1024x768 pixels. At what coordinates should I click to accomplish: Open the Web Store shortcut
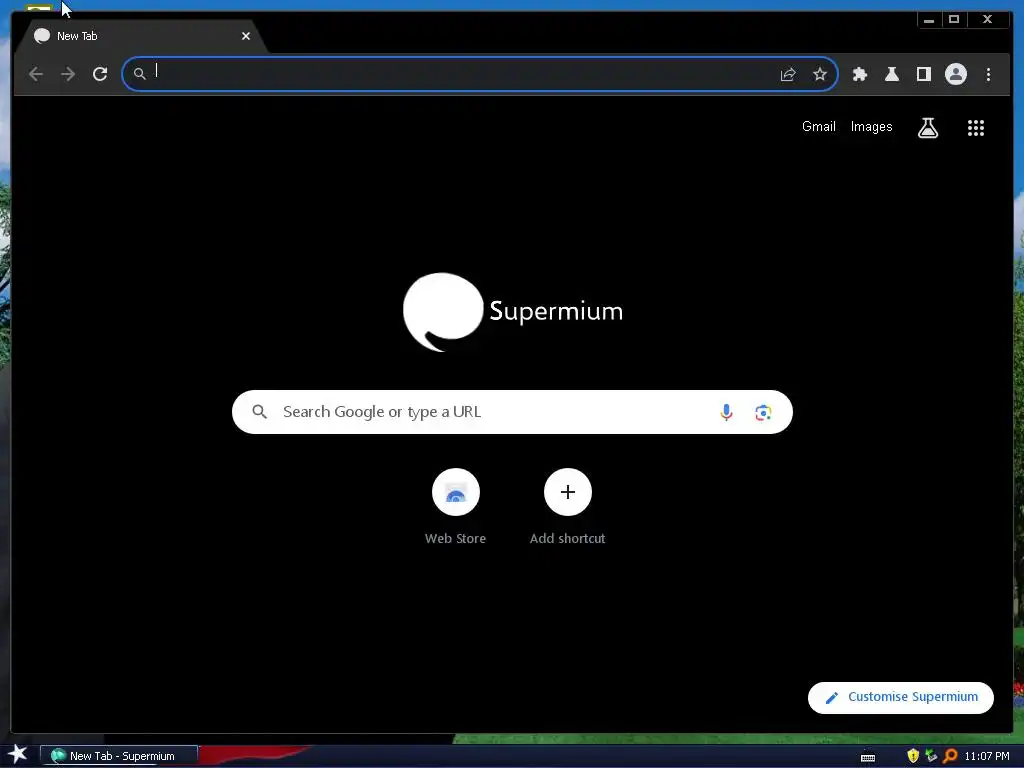455,507
